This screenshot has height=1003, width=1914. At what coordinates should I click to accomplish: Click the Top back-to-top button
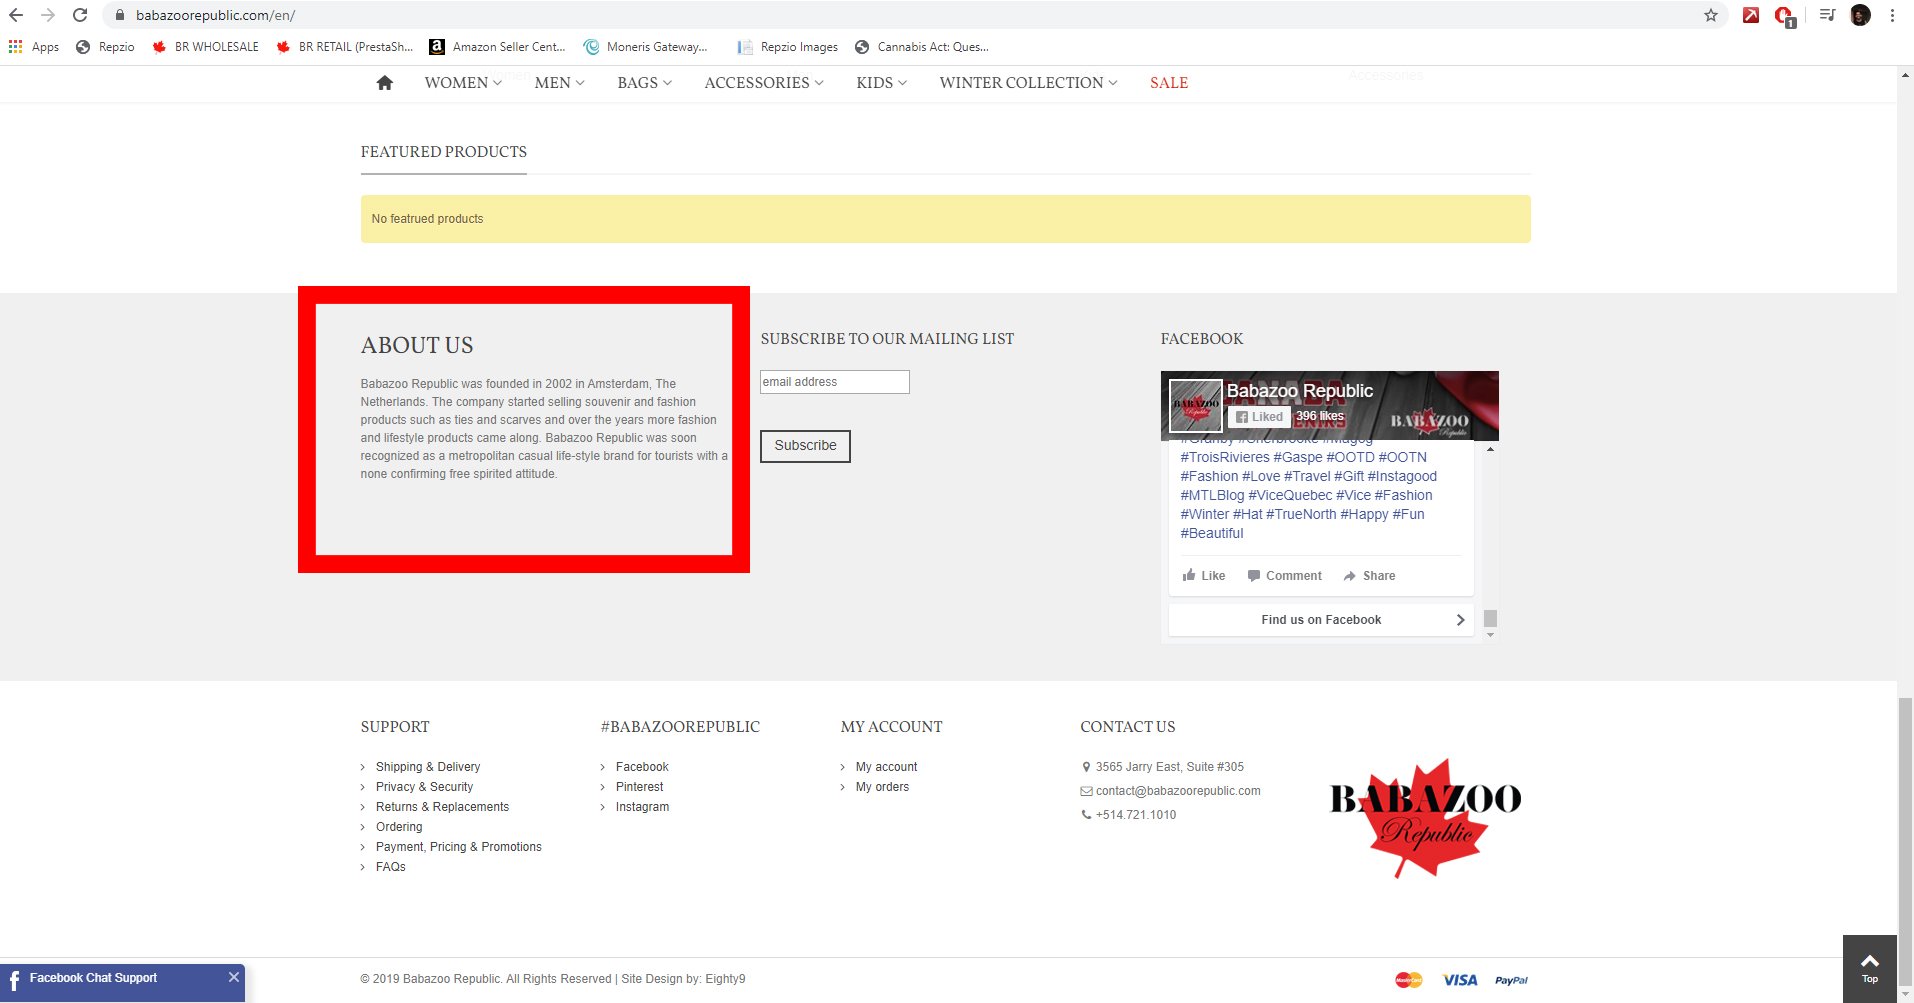click(1870, 968)
